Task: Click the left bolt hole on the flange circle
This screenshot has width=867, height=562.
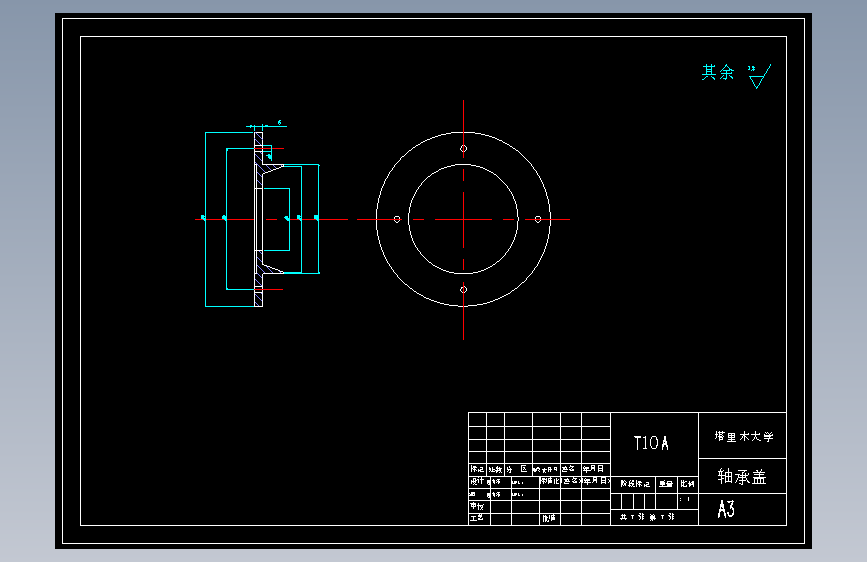Action: pos(397,220)
